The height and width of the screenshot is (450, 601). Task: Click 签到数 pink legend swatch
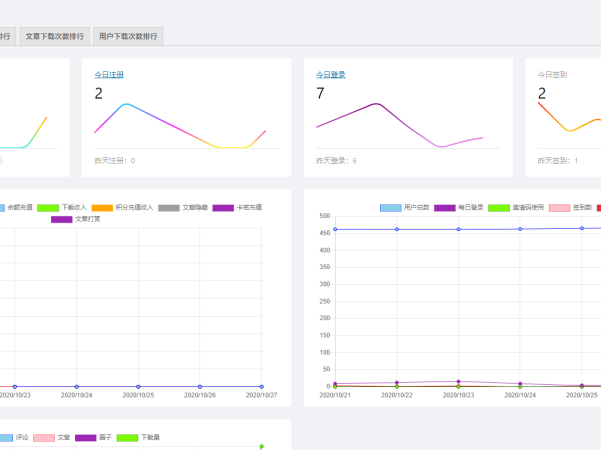tap(560, 207)
